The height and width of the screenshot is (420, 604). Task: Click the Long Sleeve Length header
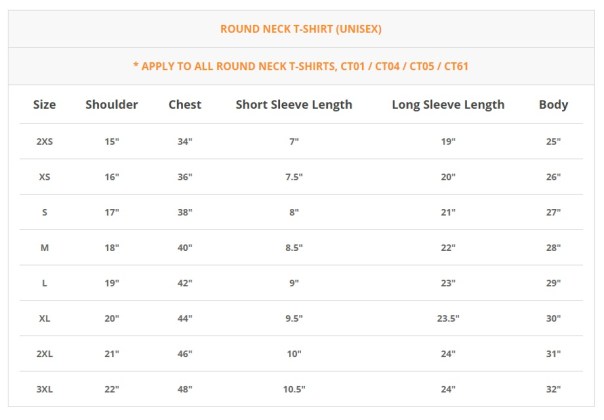pos(448,104)
